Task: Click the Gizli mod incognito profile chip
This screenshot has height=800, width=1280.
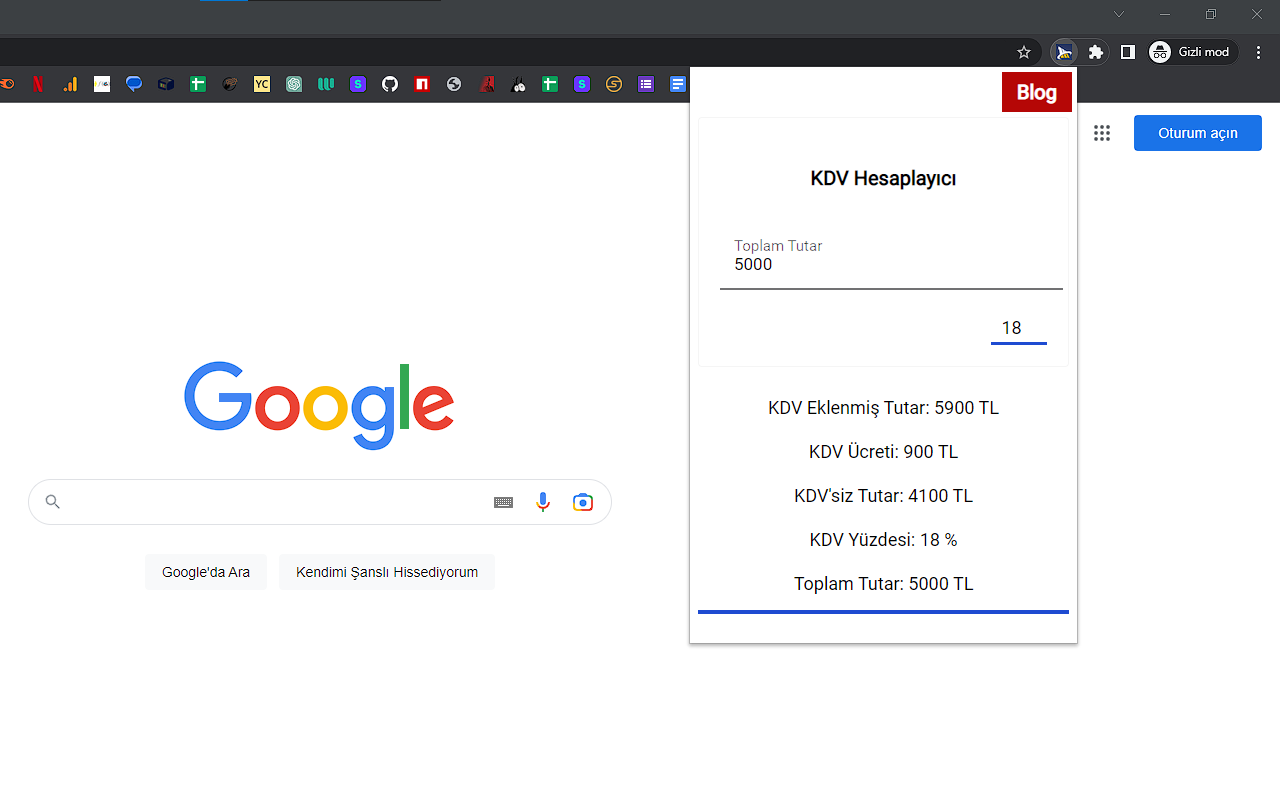Action: (x=1192, y=52)
